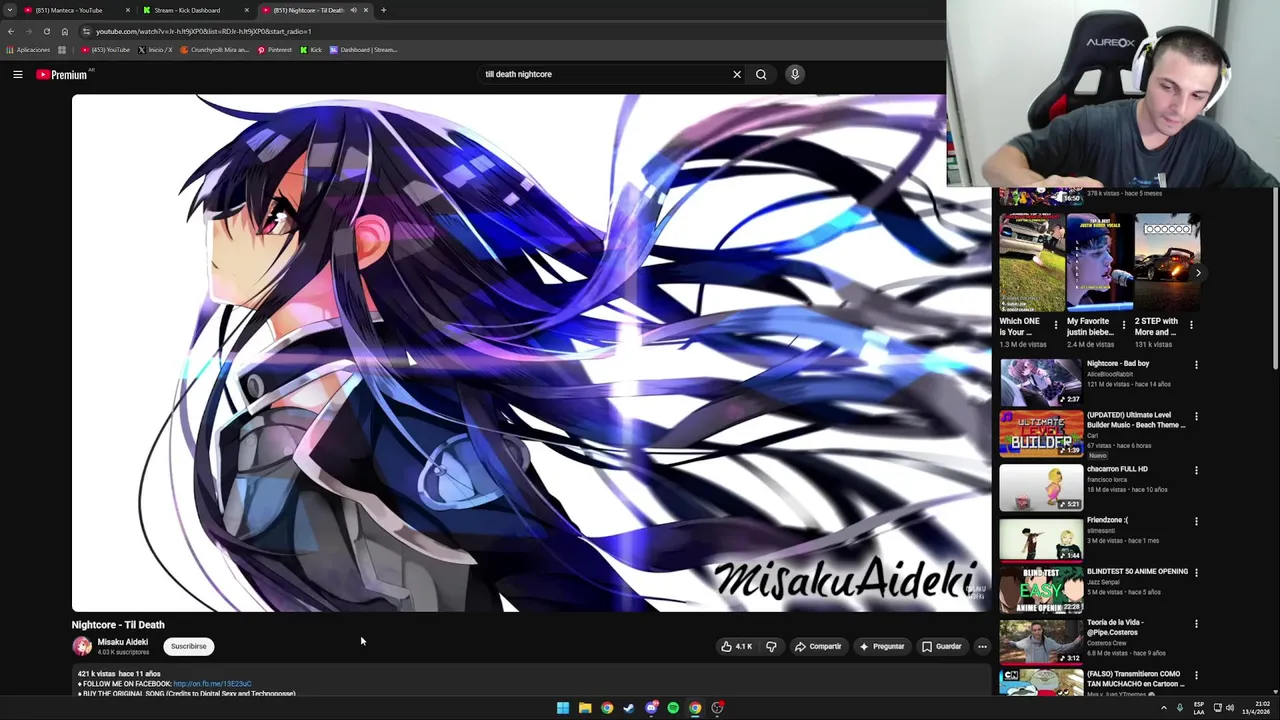Open Spotify from the taskbar
1280x720 pixels.
[673, 708]
